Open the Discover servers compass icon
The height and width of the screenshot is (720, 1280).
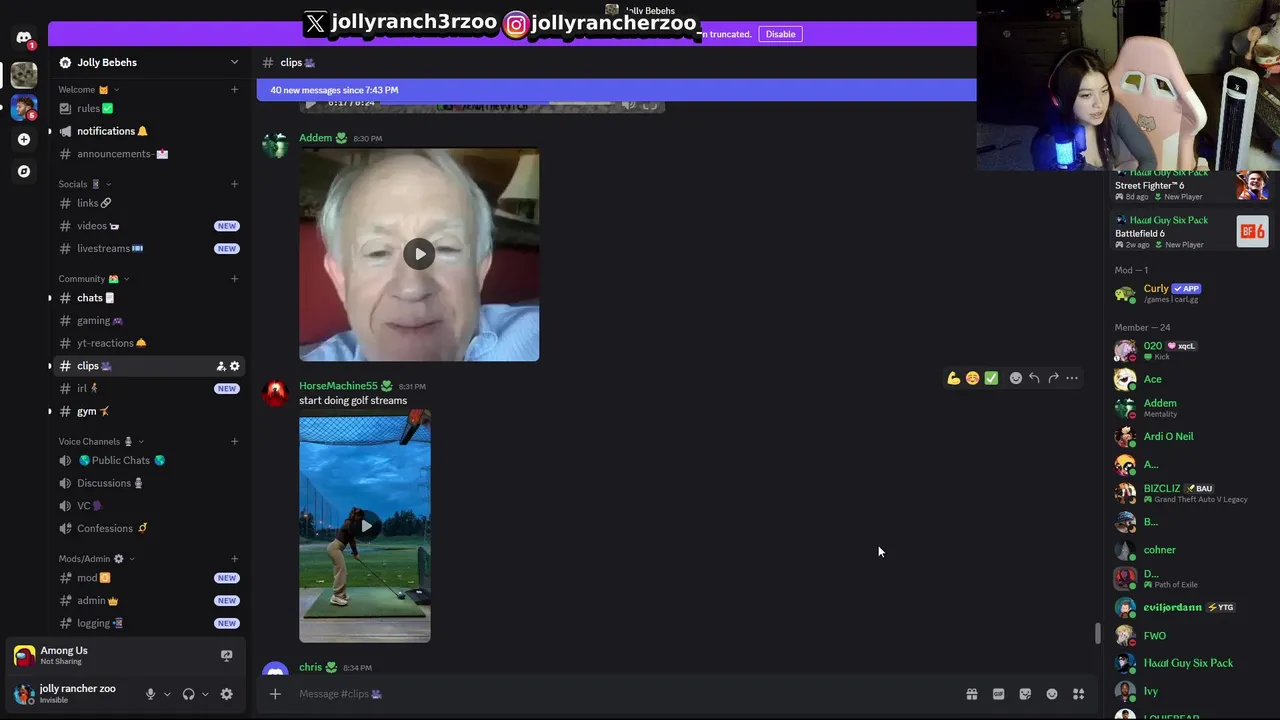[x=24, y=171]
